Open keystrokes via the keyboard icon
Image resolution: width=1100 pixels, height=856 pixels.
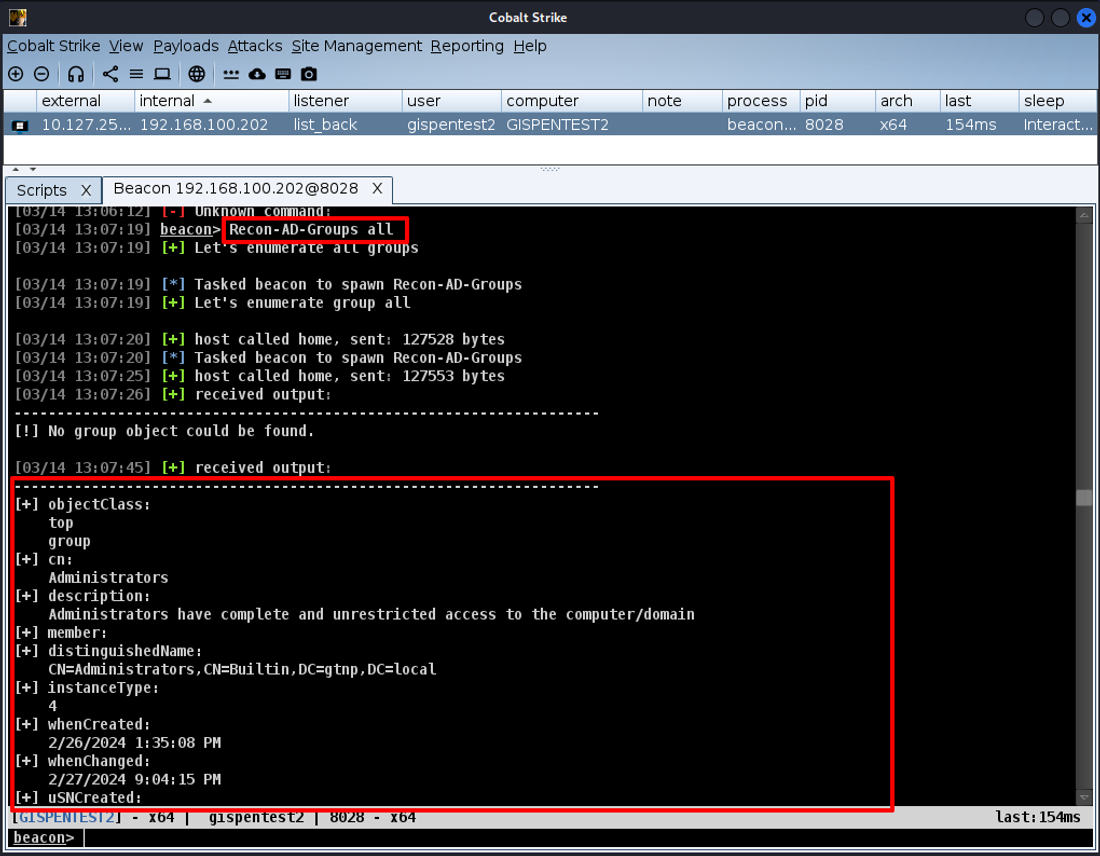(283, 74)
